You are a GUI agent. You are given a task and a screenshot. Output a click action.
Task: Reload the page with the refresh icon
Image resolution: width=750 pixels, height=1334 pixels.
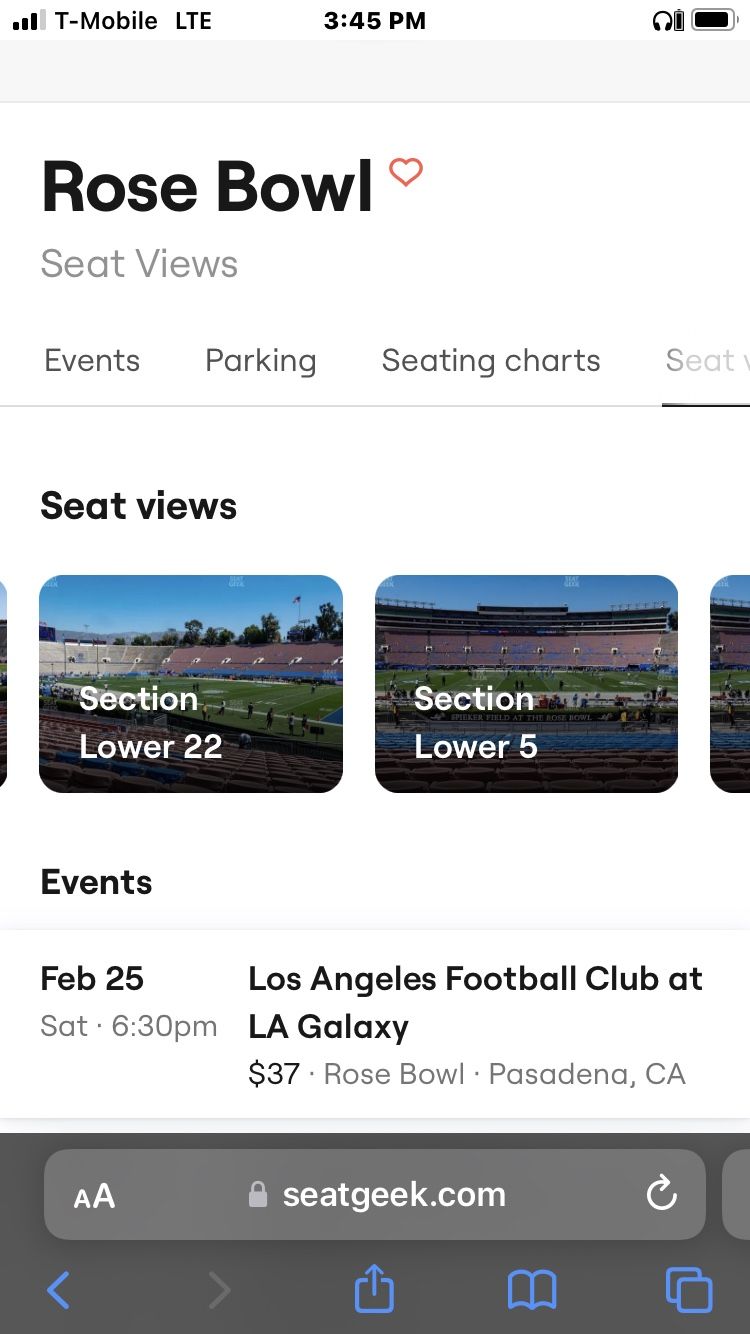tap(661, 1193)
